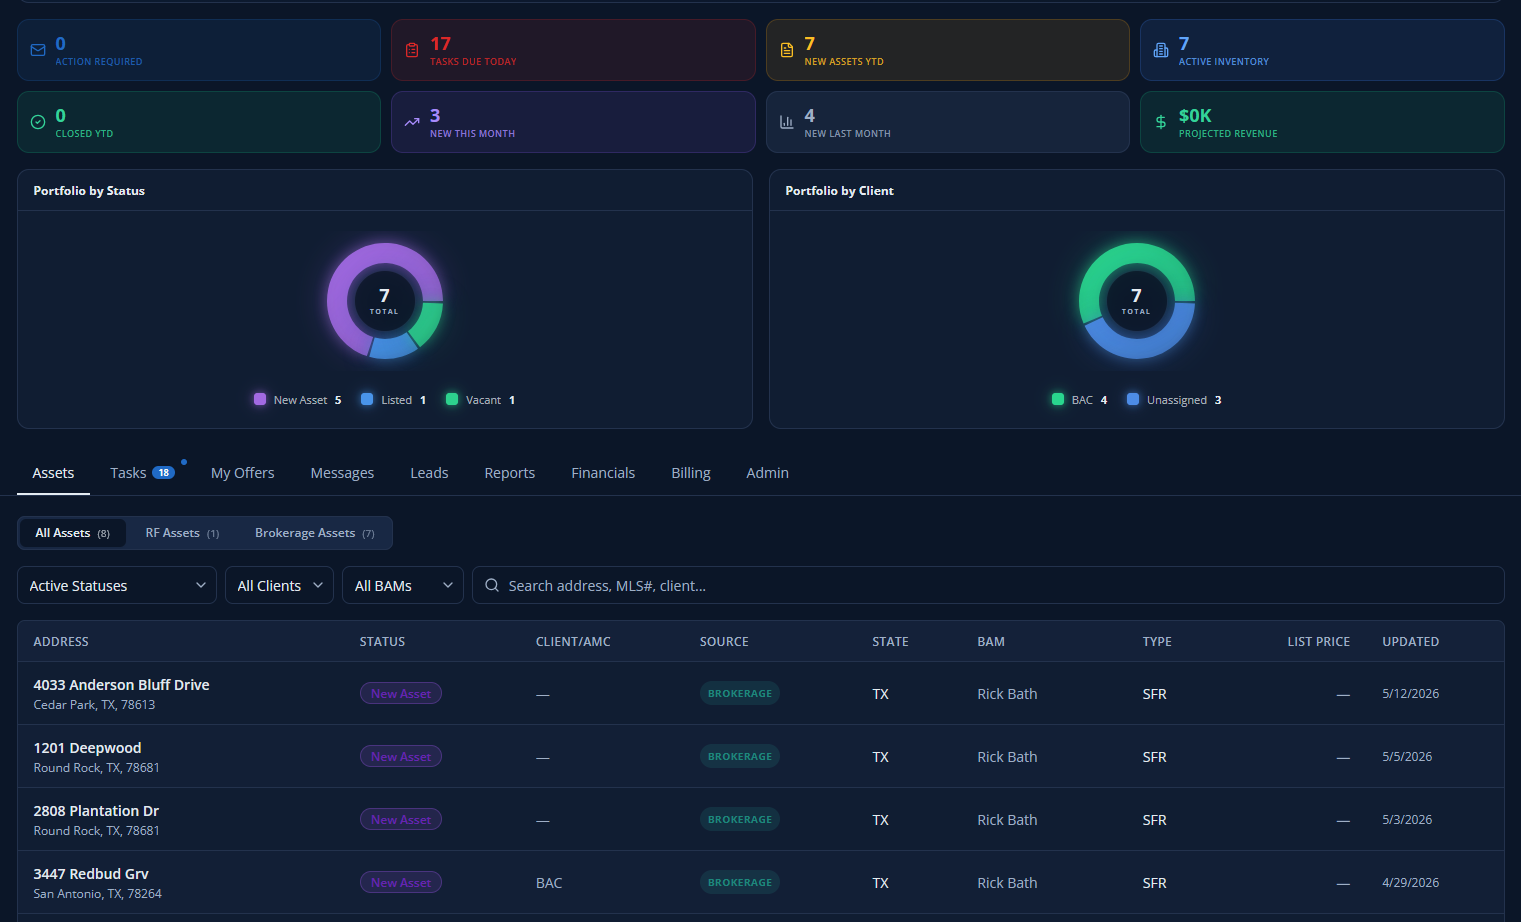Screen dimensions: 1521x922
Task: Click the green BAC legend swatch
Action: tap(1058, 399)
